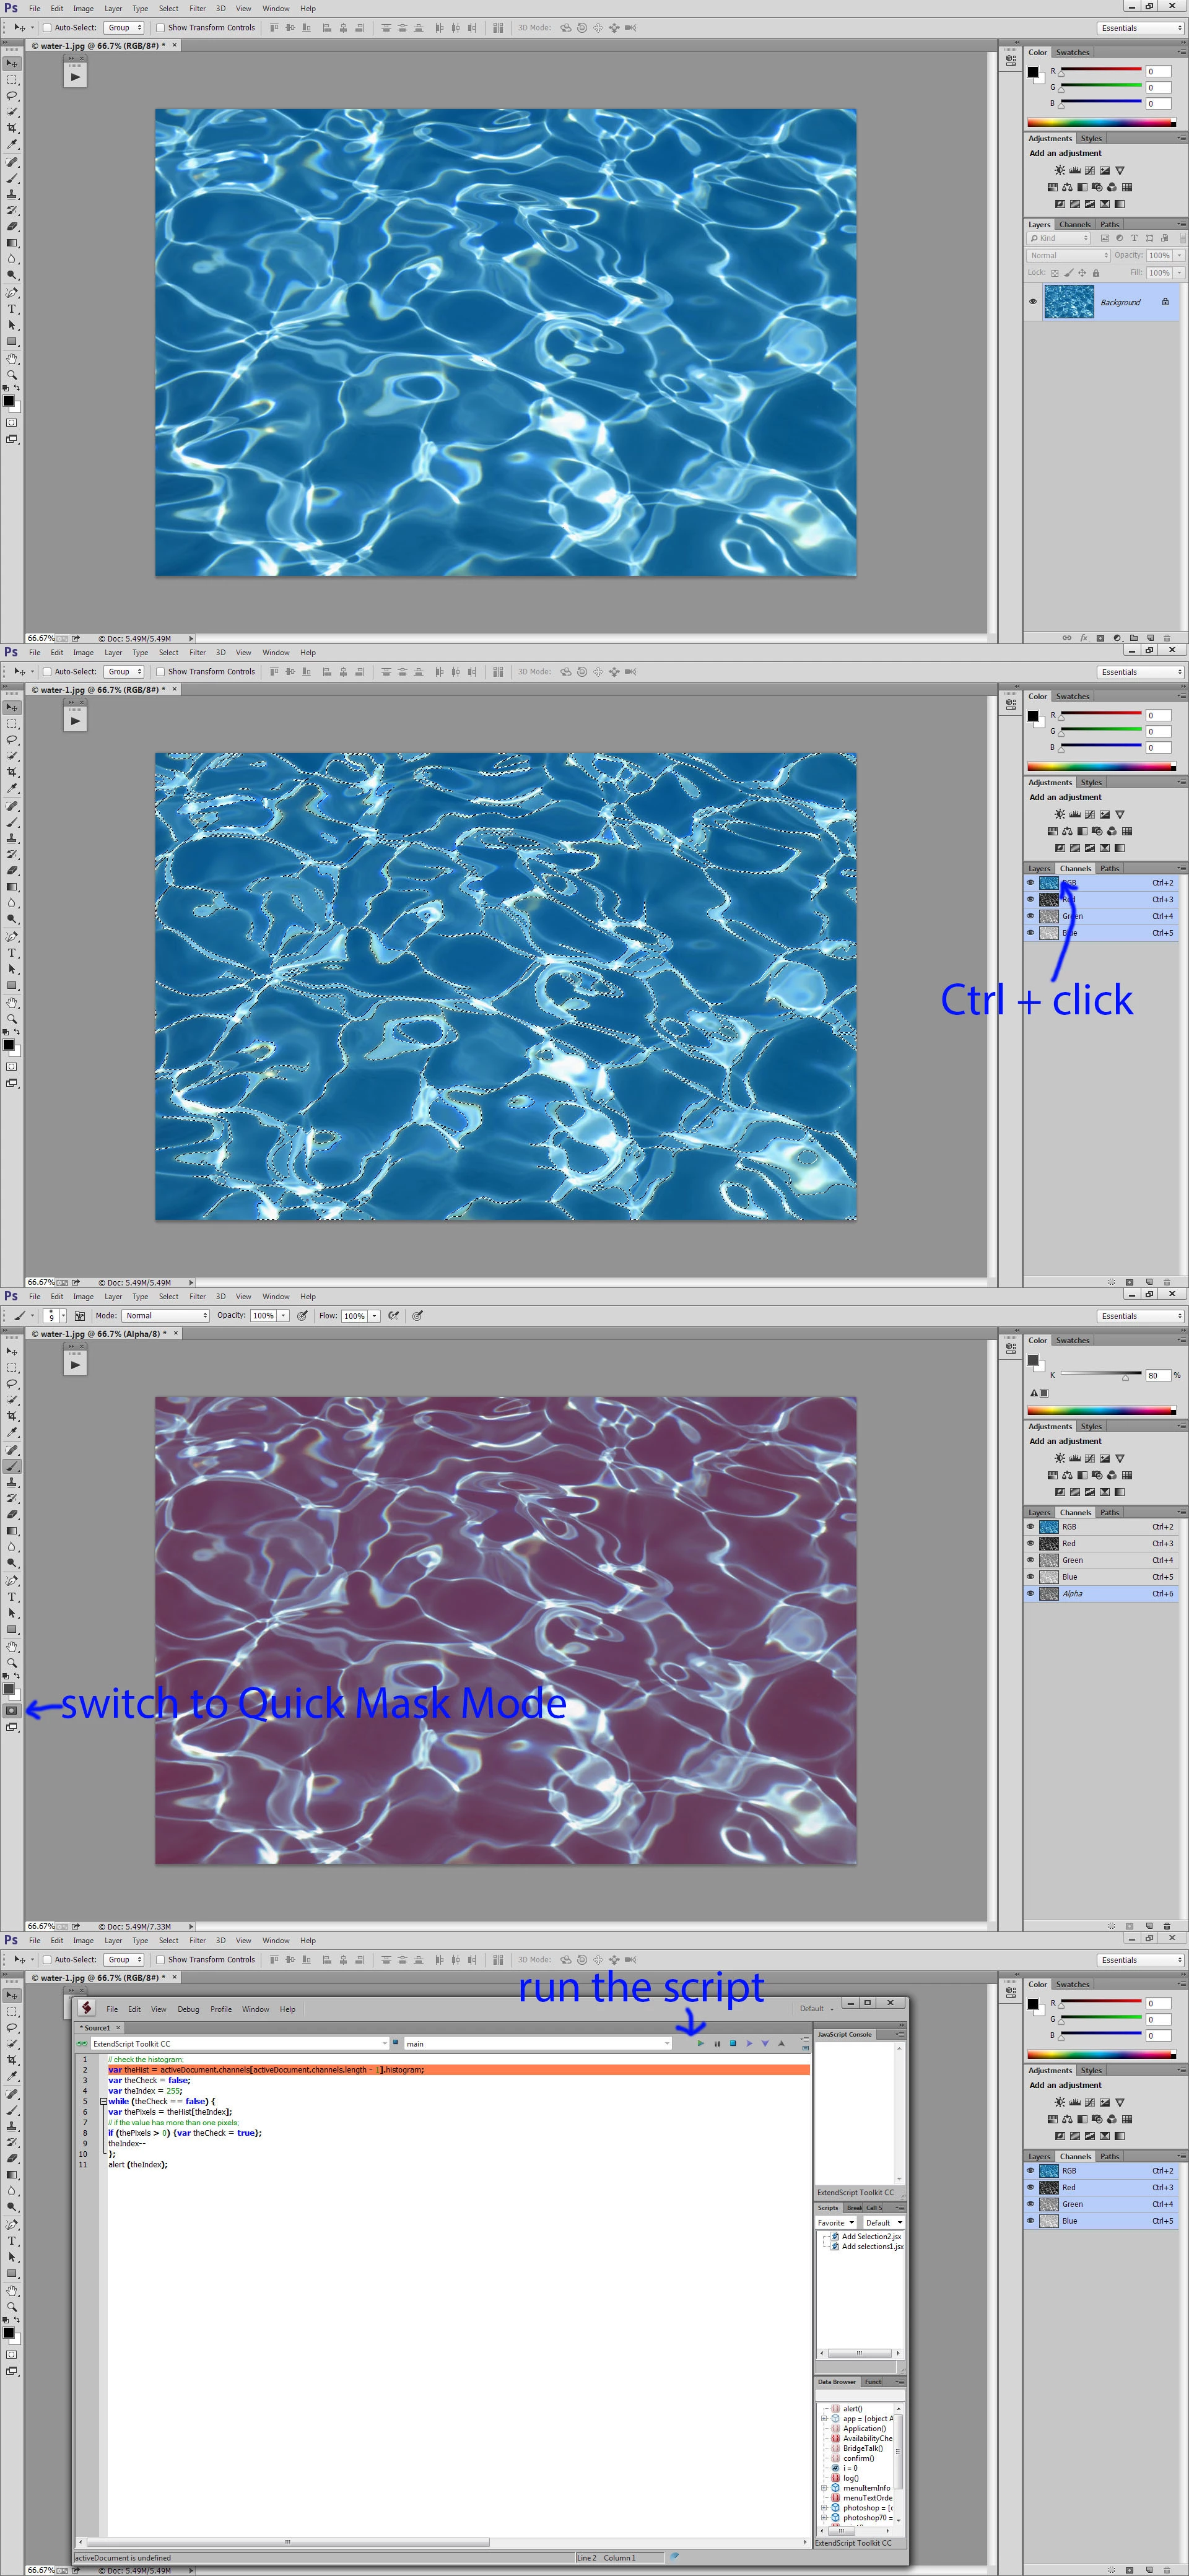Enable airbrush-style build-up icon after Flow
The width and height of the screenshot is (1189, 2576).
pyautogui.click(x=393, y=1316)
